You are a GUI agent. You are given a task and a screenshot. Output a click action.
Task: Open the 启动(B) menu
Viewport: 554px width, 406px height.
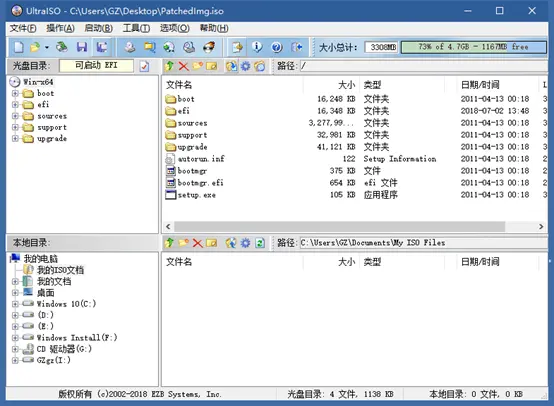[x=99, y=28]
